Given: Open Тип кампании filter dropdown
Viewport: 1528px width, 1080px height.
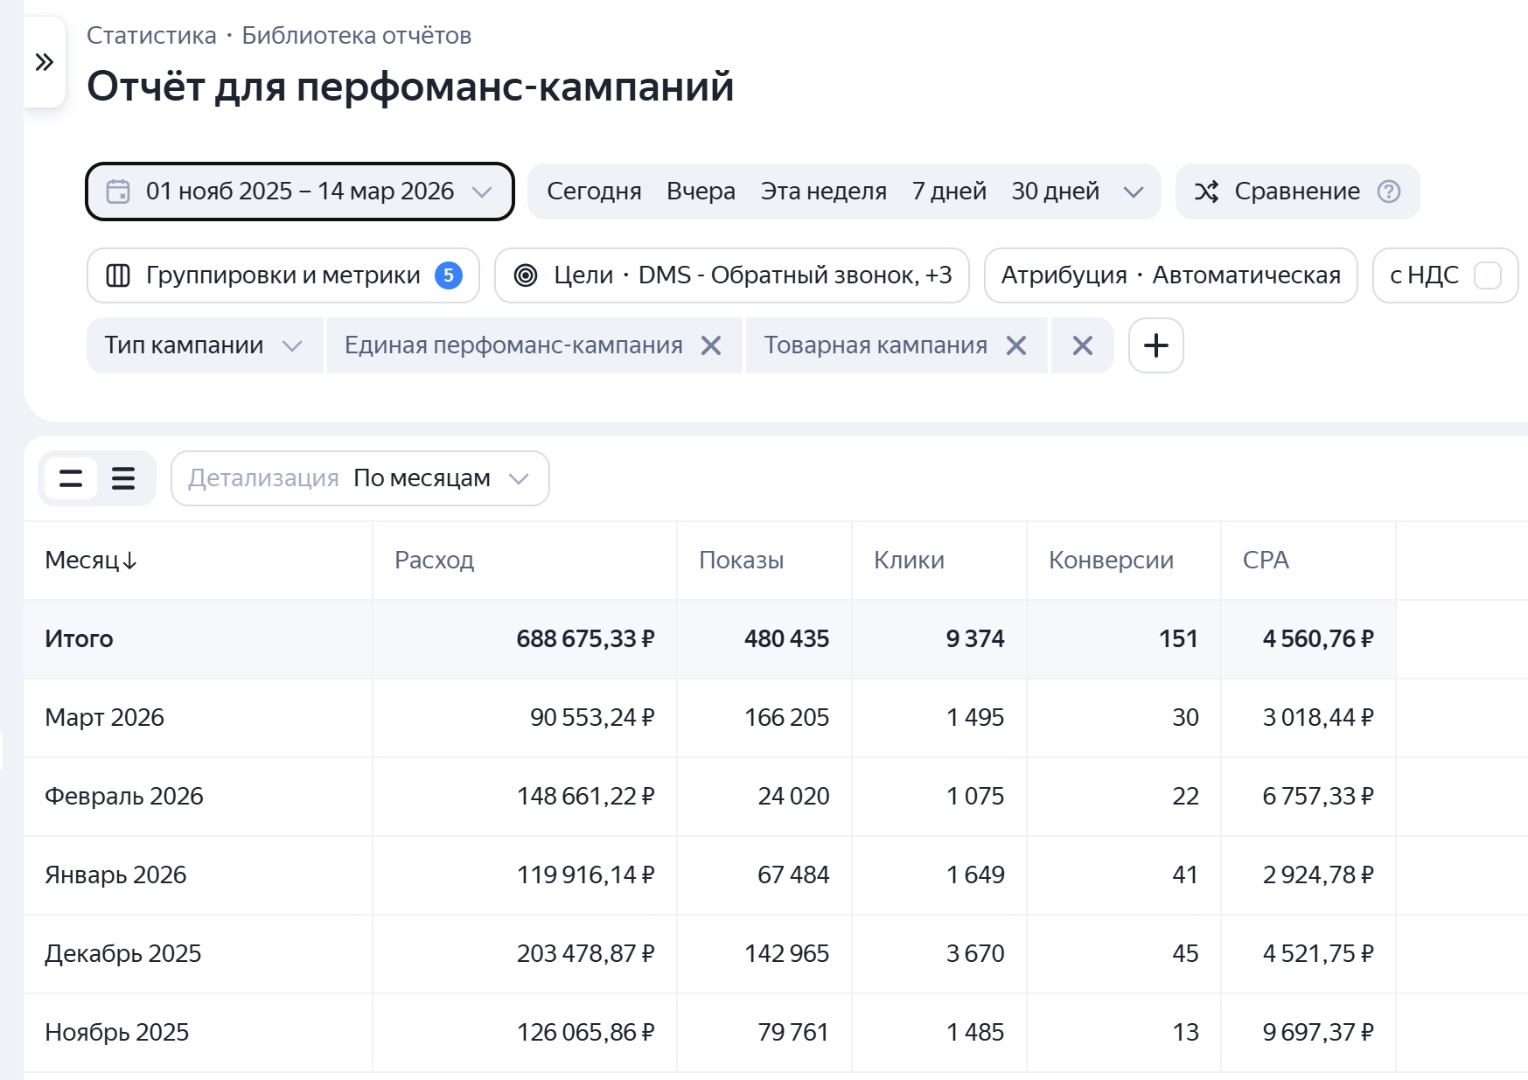Looking at the screenshot, I should [205, 346].
